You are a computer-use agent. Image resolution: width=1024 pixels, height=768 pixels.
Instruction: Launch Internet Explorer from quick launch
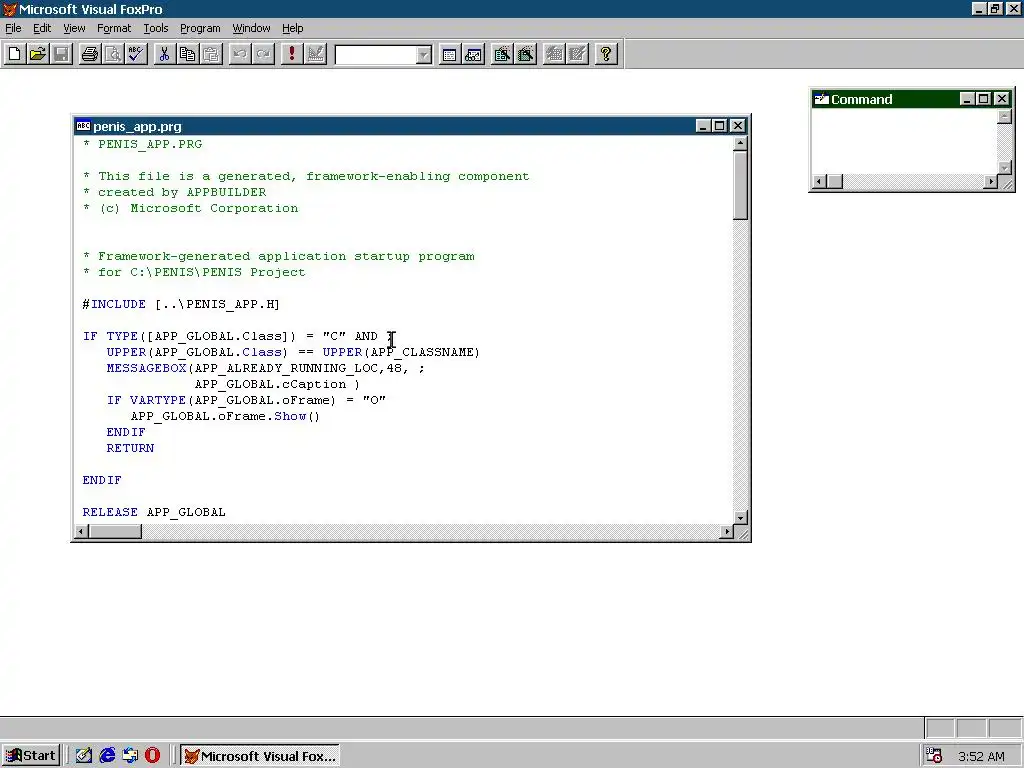(x=107, y=756)
